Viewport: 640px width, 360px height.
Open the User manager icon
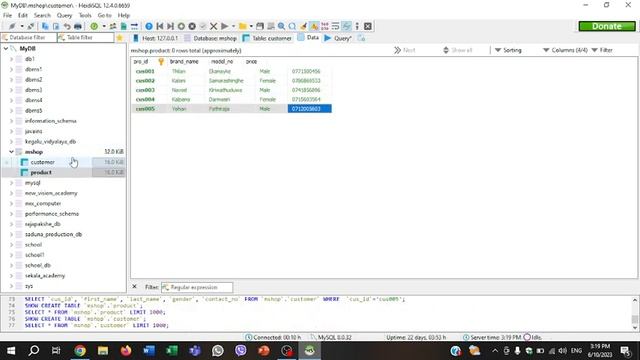(x=113, y=26)
